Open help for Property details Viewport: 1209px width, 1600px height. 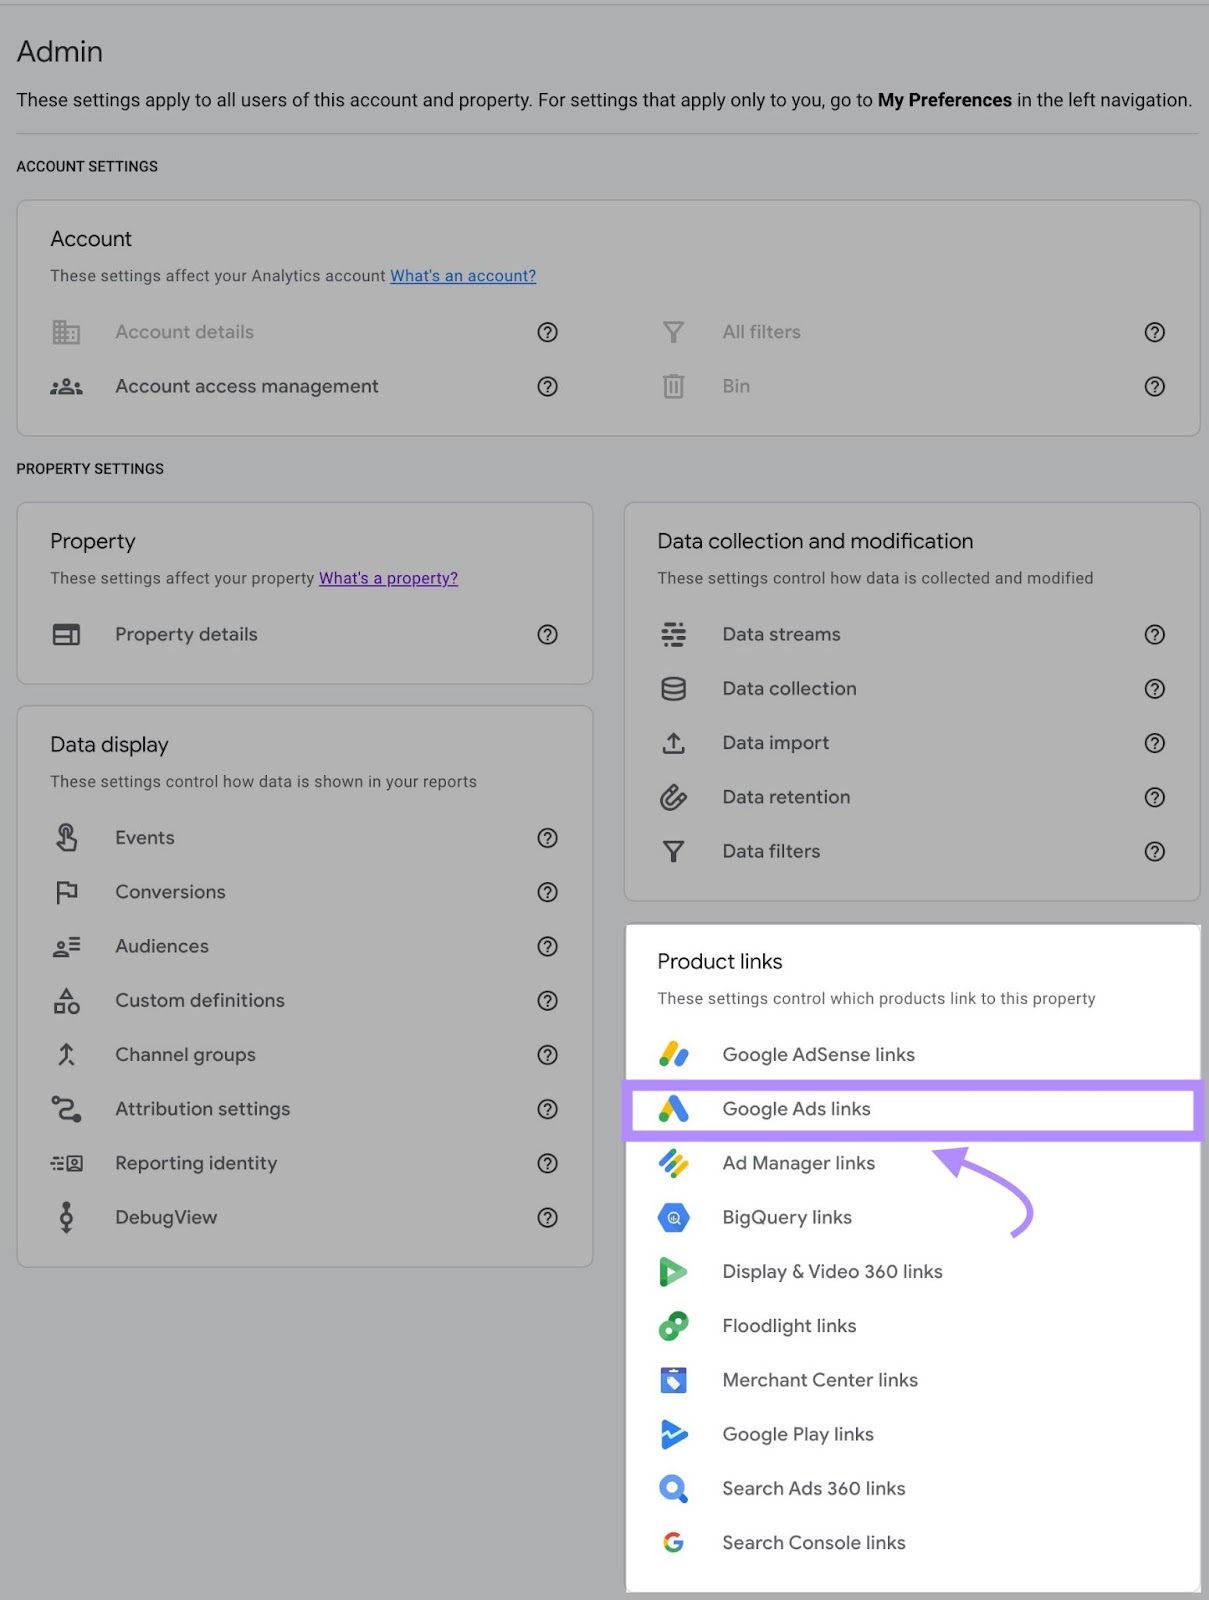(x=547, y=634)
